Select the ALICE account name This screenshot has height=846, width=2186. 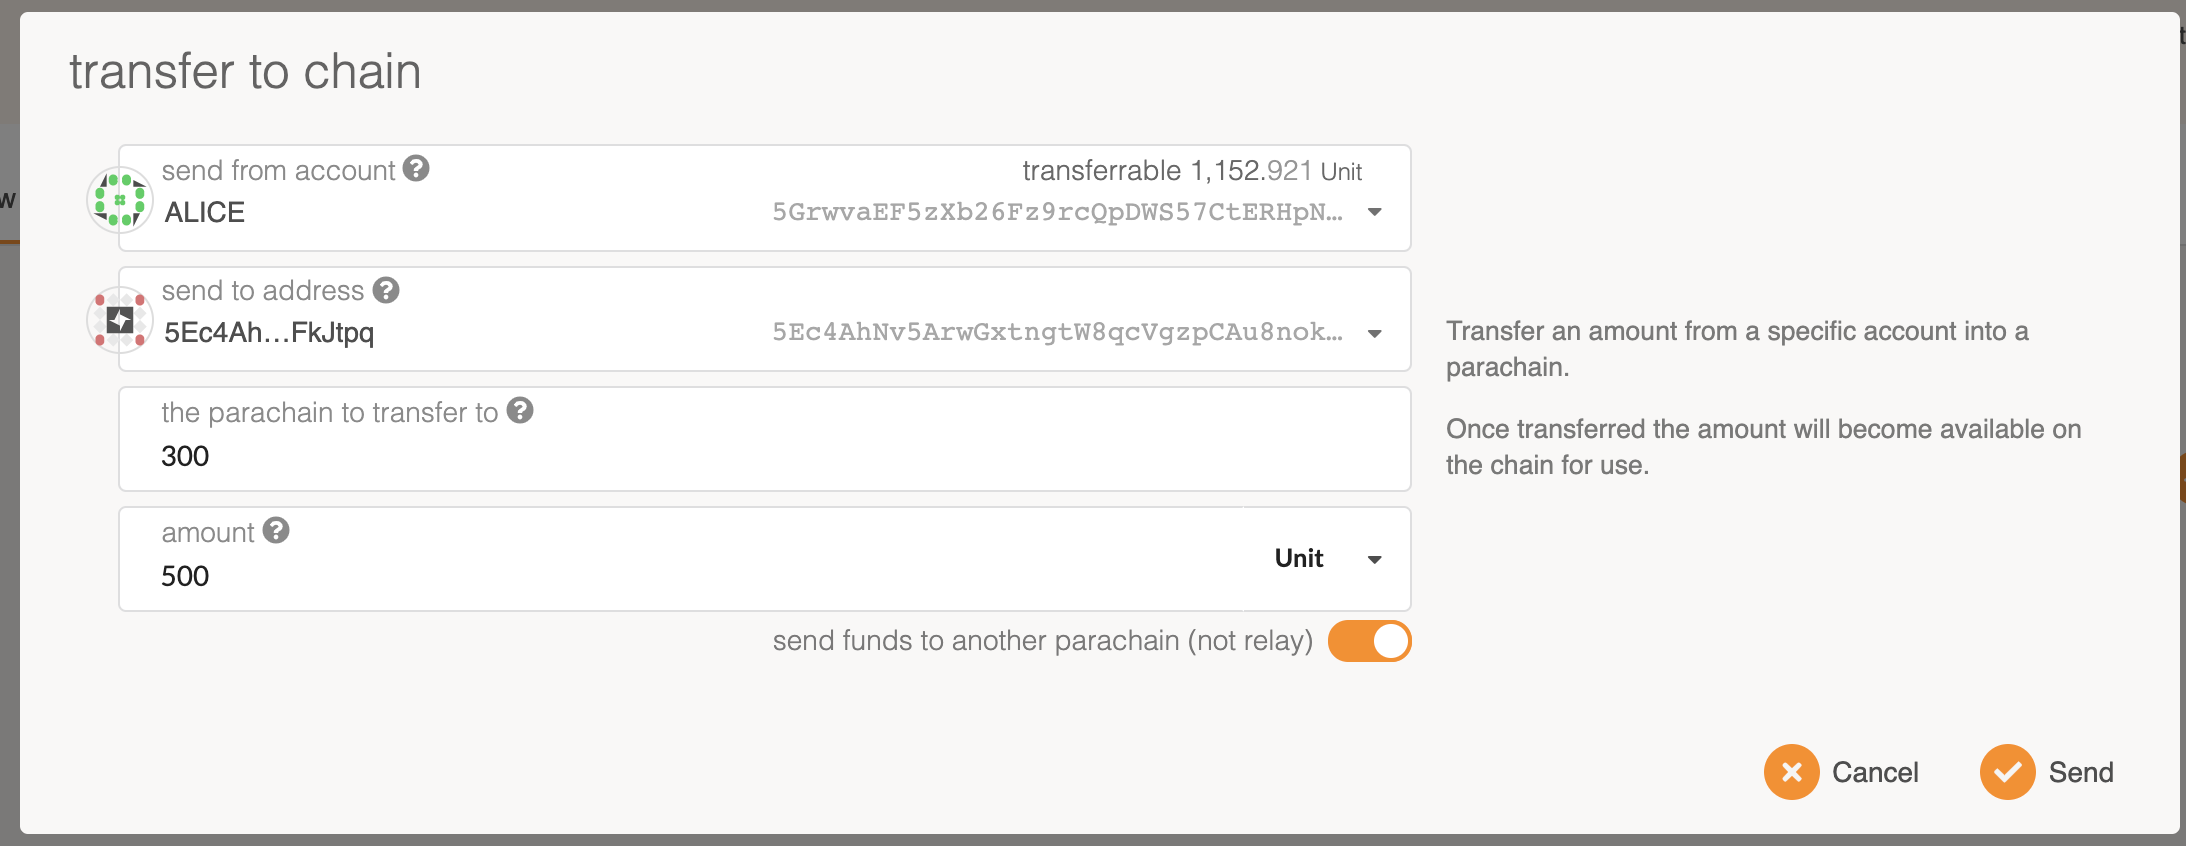tap(205, 212)
